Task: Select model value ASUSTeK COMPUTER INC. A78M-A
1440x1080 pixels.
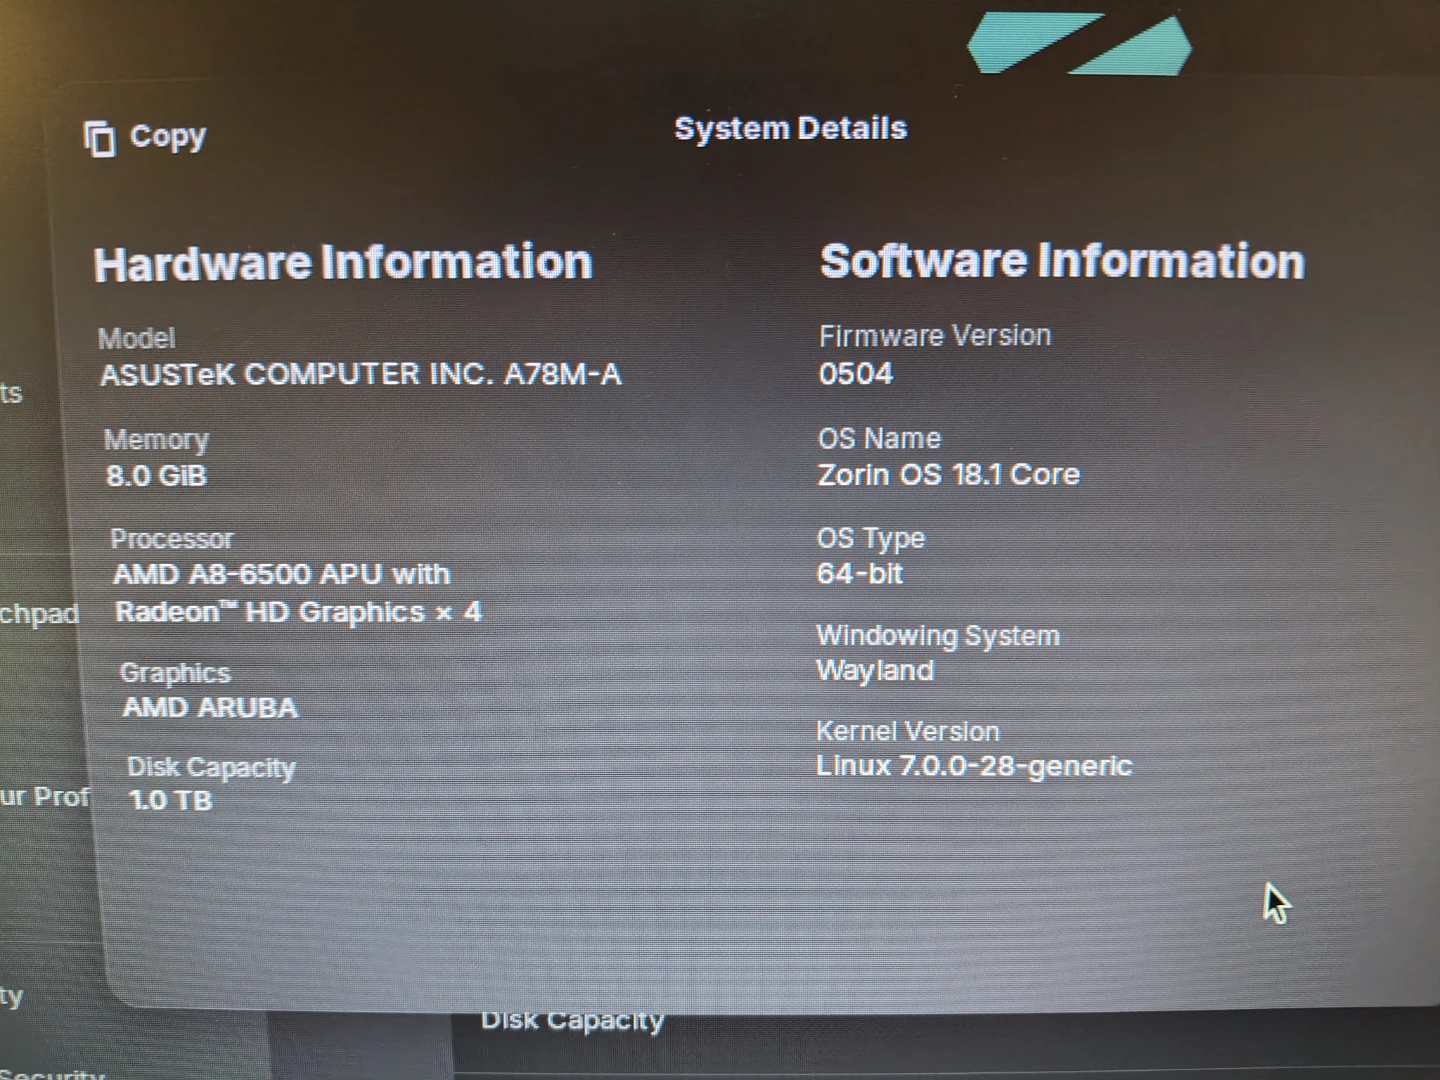Action: pos(361,374)
